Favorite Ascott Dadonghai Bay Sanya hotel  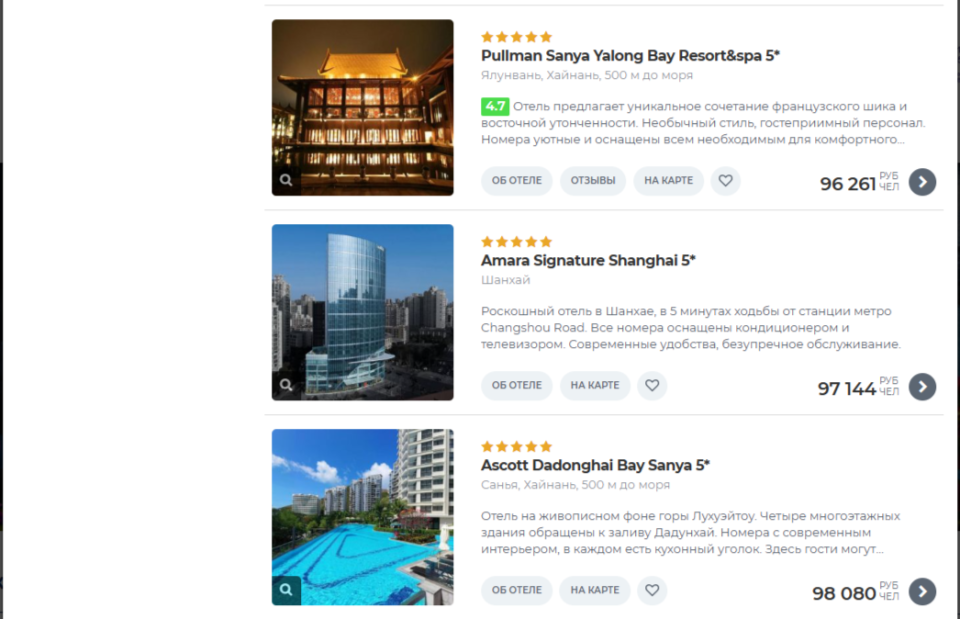(652, 590)
